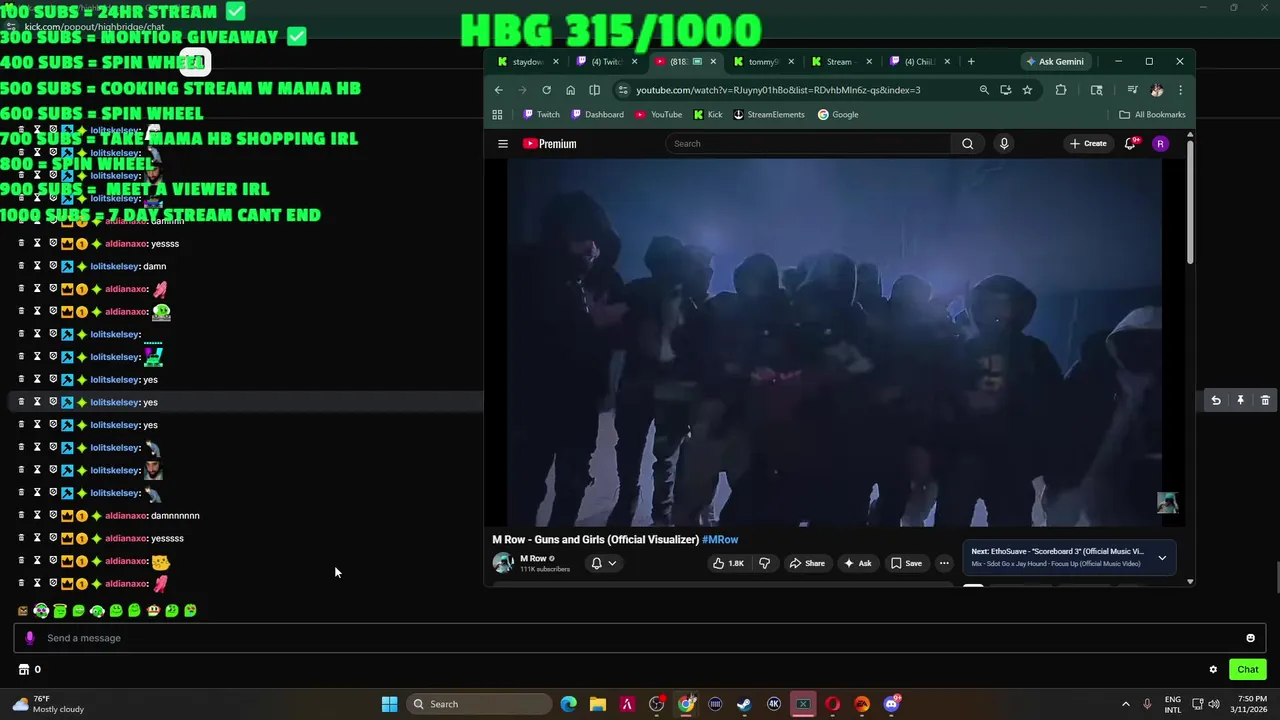Click the #MRow hashtag link

[x=720, y=540]
